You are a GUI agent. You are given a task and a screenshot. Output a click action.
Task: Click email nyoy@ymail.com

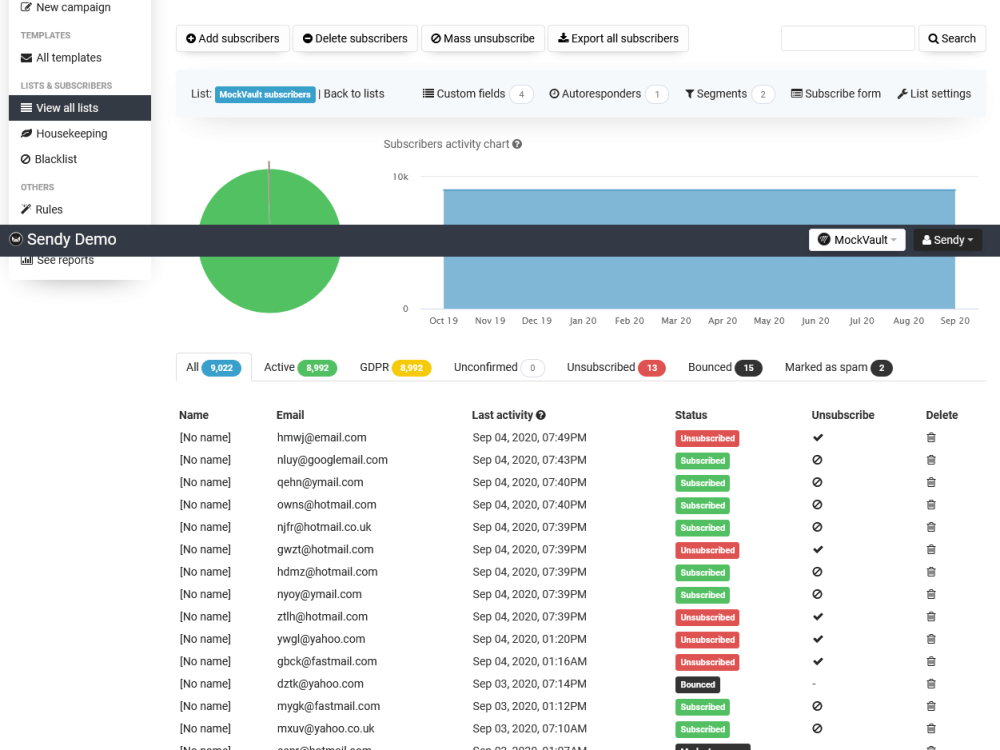tap(319, 594)
